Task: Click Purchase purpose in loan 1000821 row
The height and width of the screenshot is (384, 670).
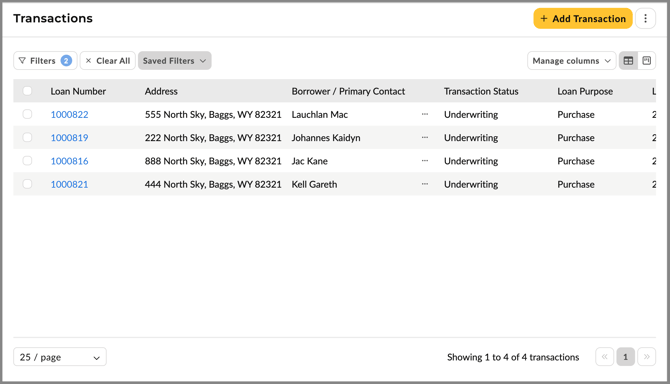Action: (576, 184)
